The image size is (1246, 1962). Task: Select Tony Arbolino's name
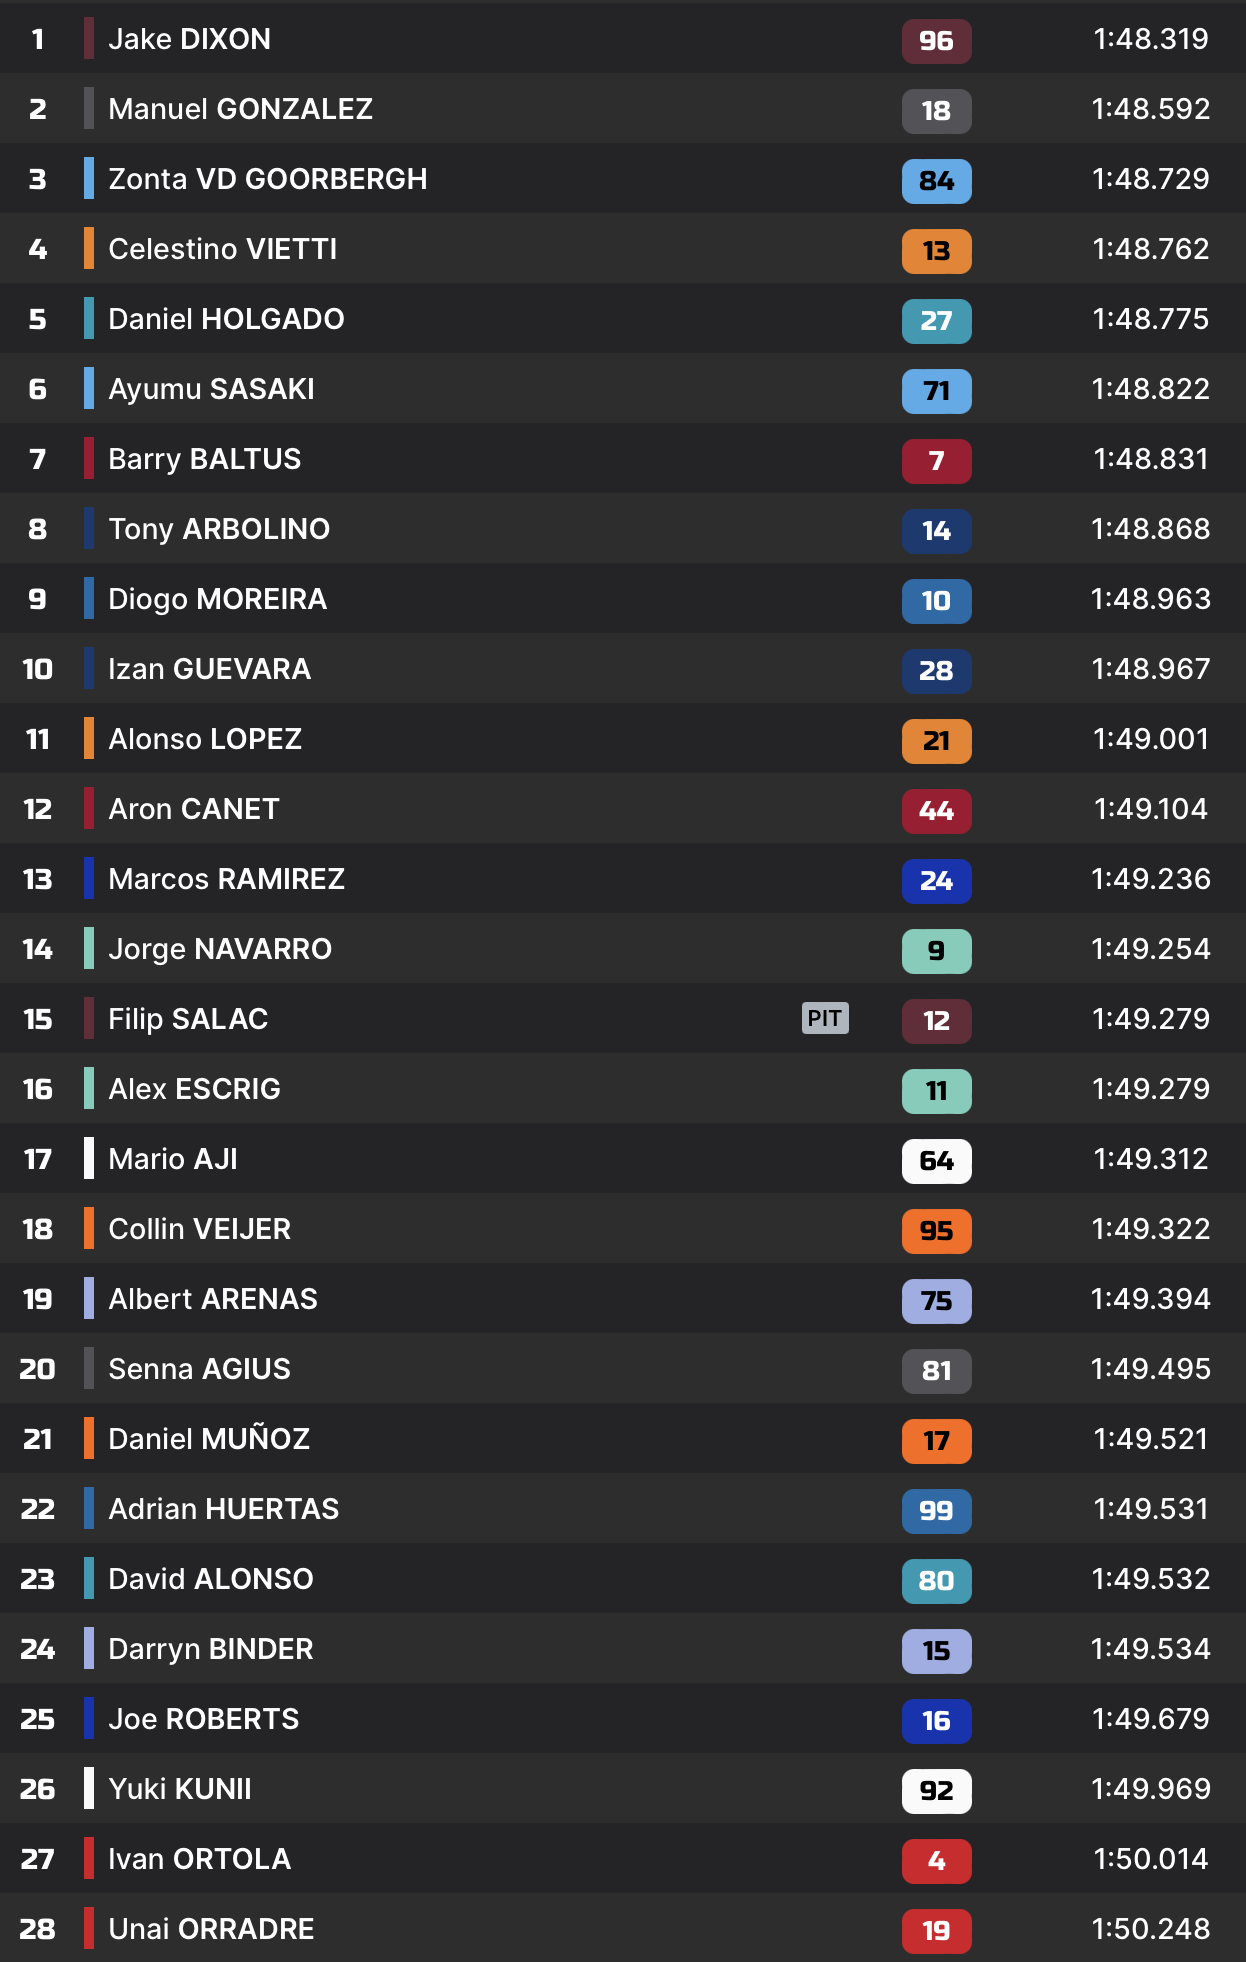click(219, 529)
